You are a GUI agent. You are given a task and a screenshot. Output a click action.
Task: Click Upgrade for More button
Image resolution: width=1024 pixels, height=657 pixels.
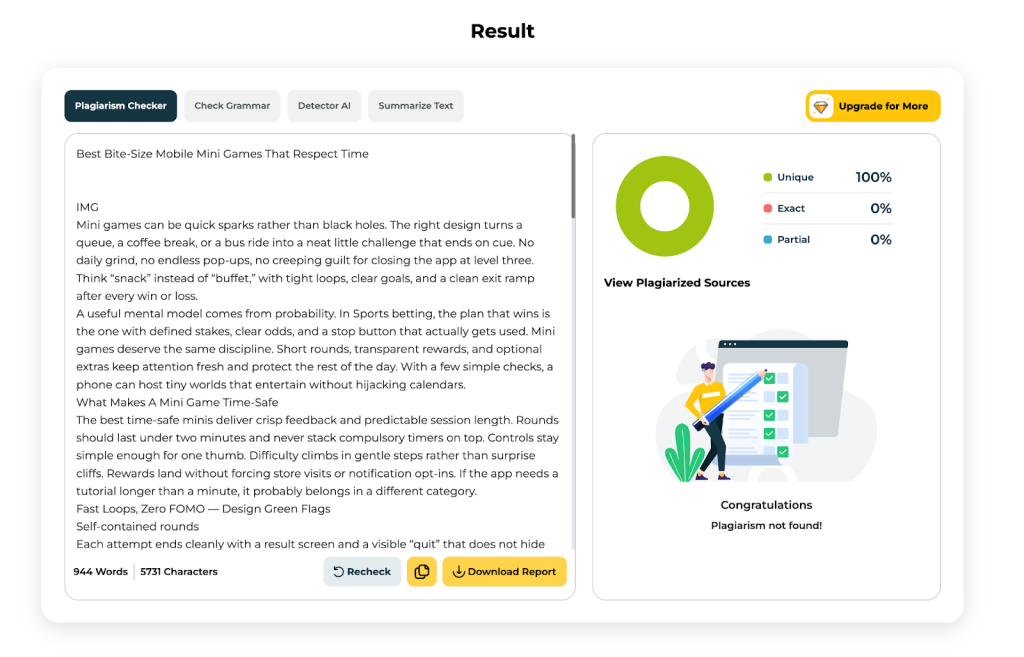pyautogui.click(x=873, y=106)
